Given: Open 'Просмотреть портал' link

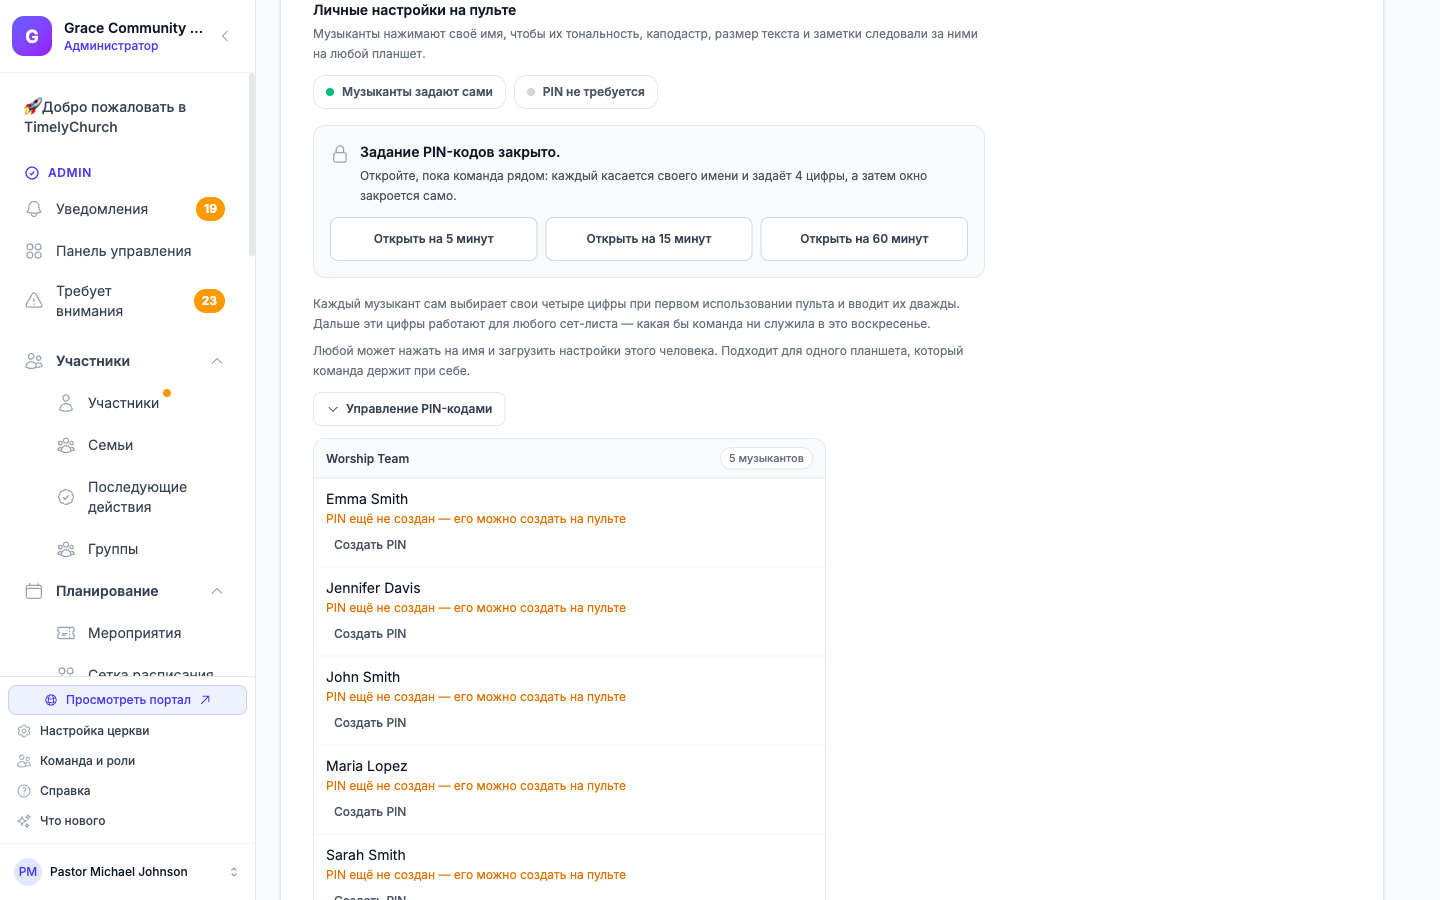Looking at the screenshot, I should pyautogui.click(x=128, y=700).
